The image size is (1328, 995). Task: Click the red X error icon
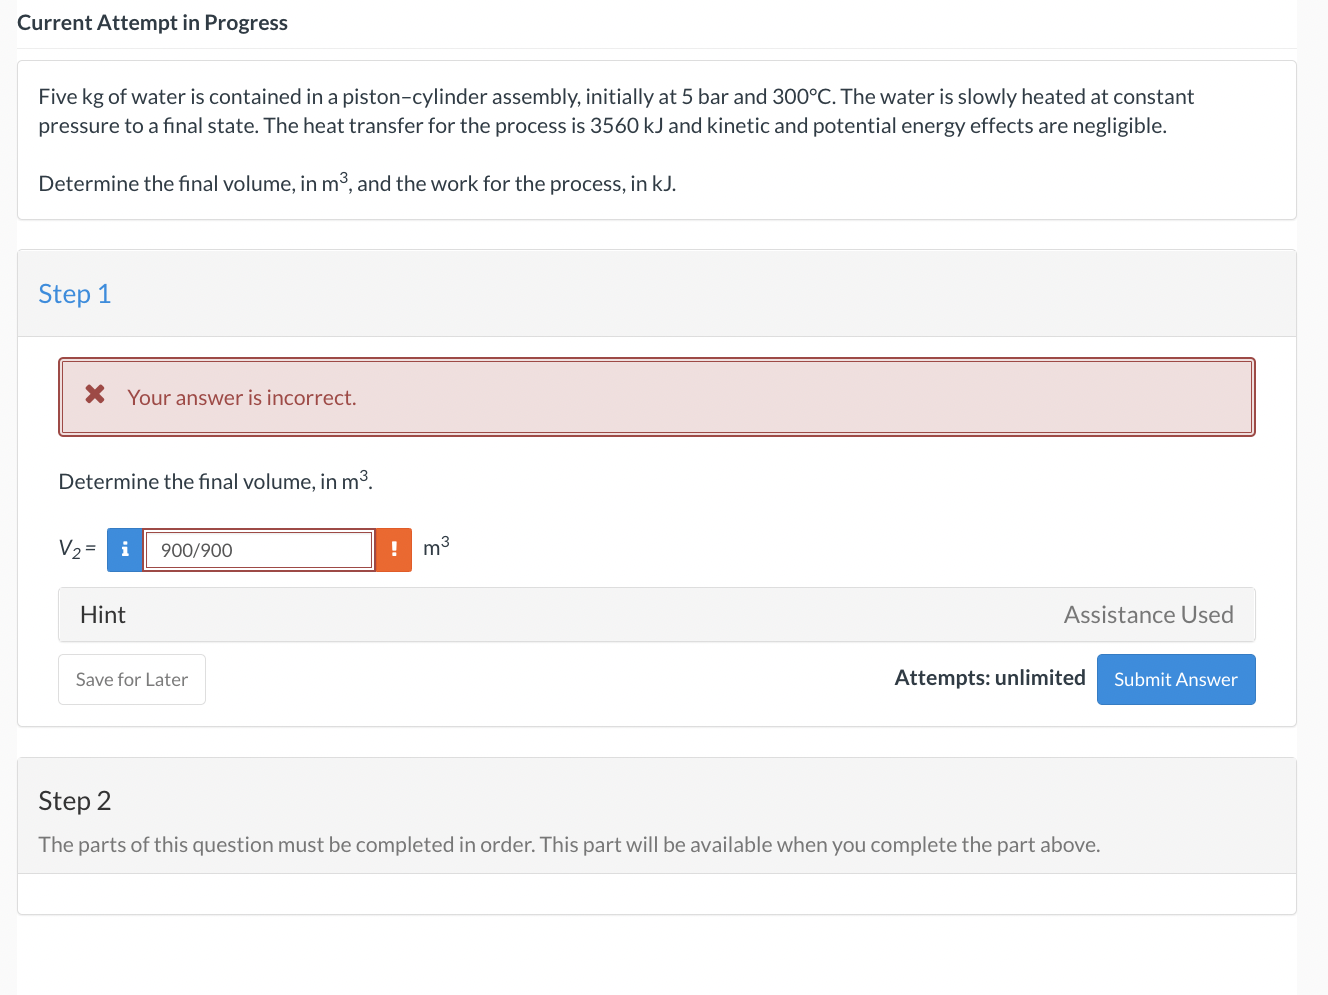95,395
